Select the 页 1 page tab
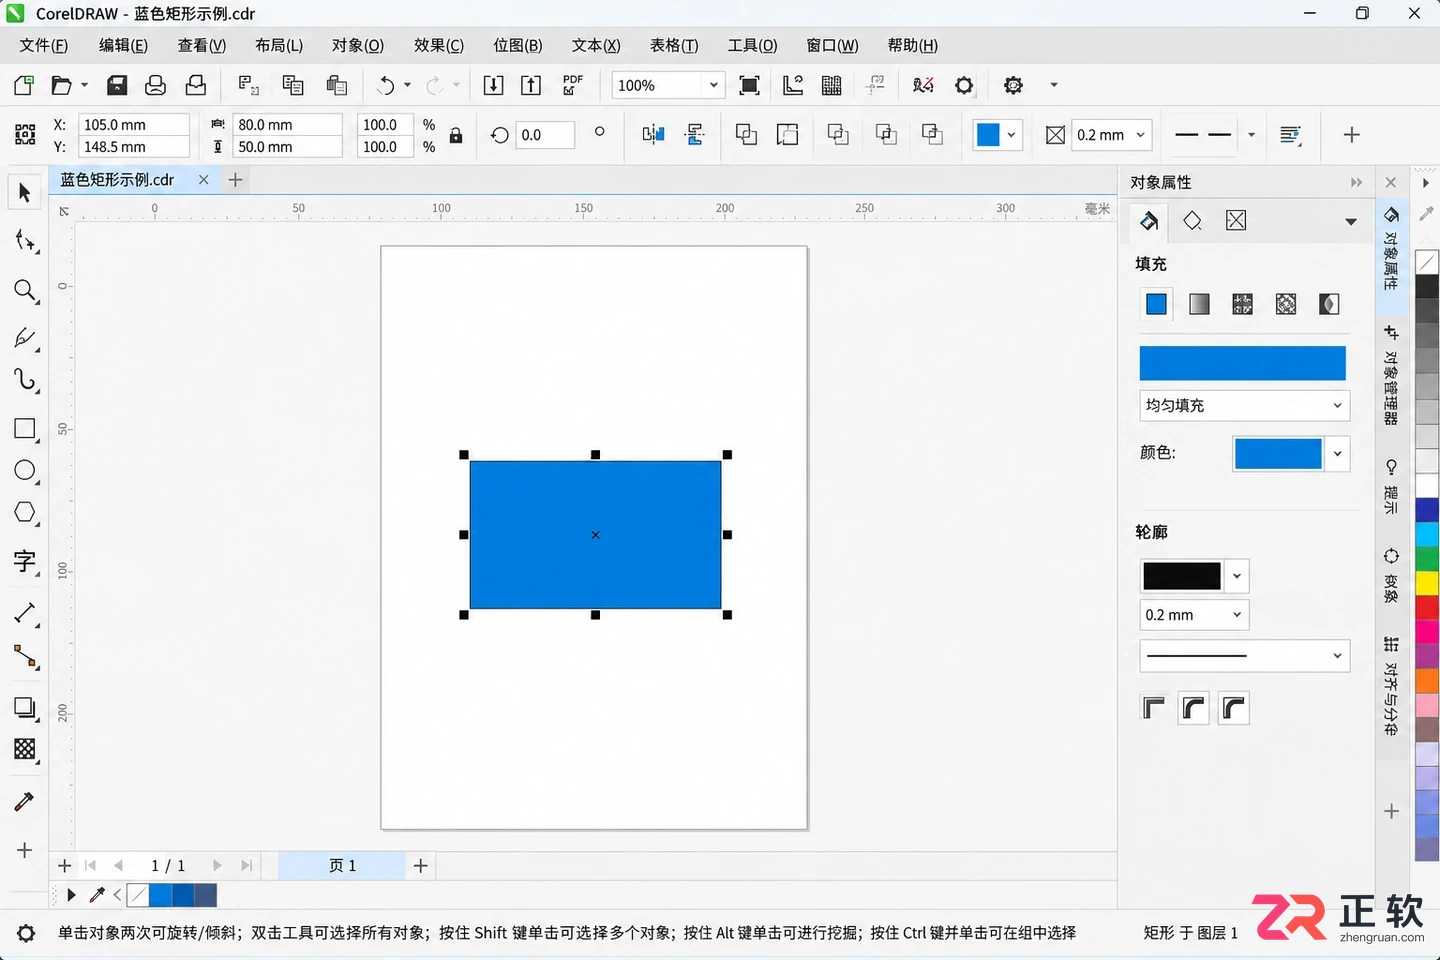The height and width of the screenshot is (960, 1440). point(342,865)
